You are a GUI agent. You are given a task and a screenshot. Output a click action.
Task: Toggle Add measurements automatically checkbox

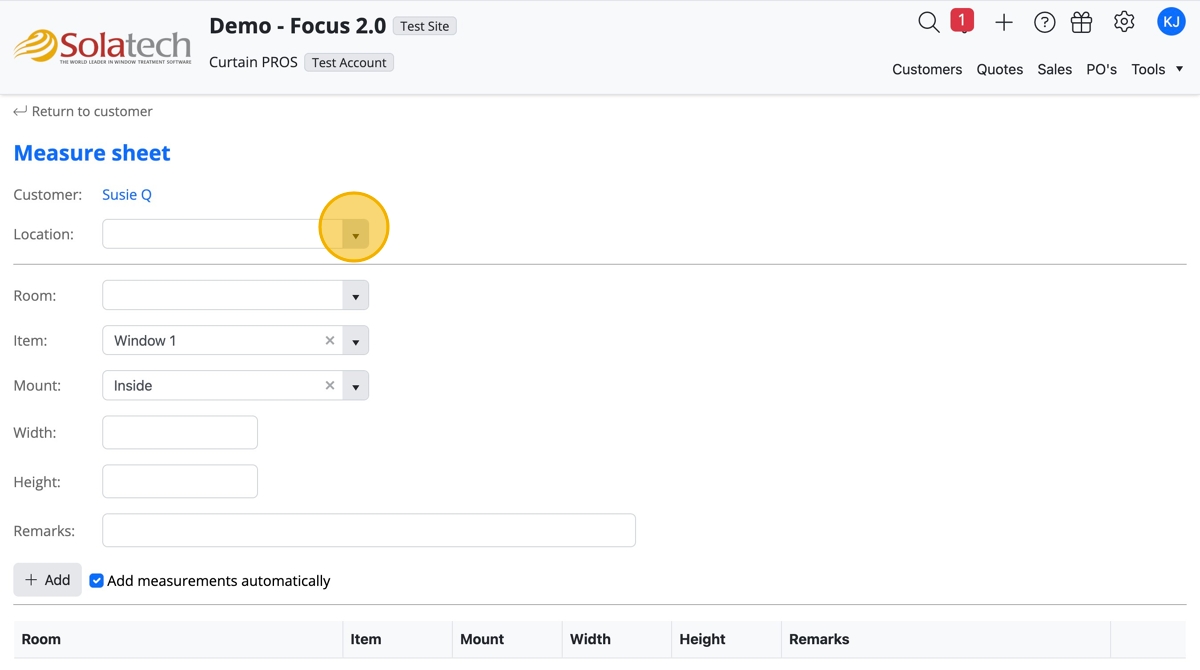point(97,581)
